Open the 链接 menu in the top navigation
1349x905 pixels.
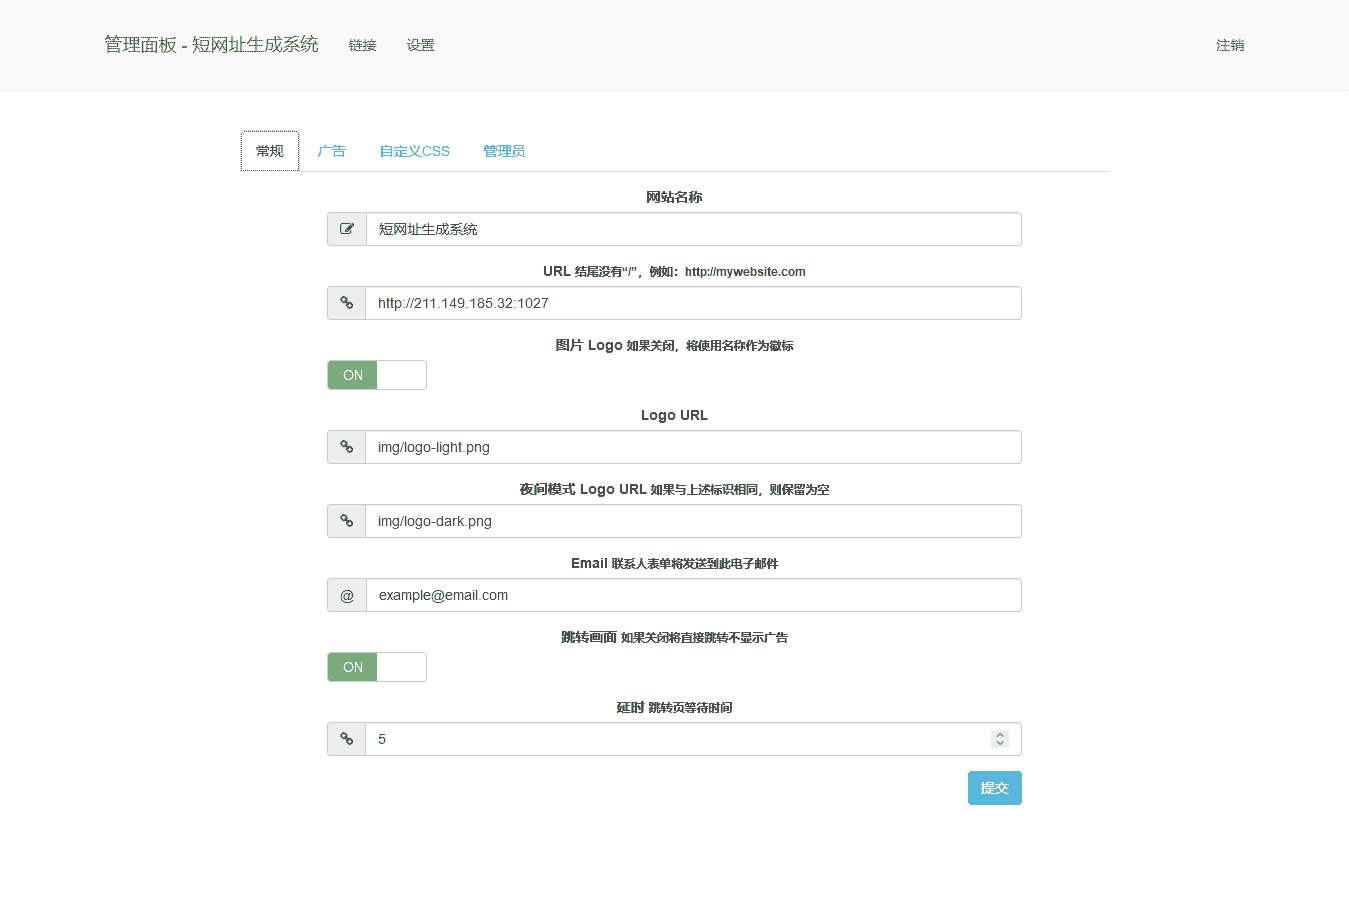362,45
